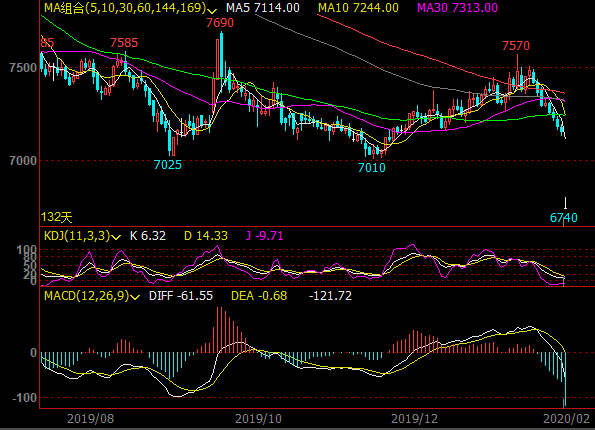The width and height of the screenshot is (595, 430).
Task: Click the MA30 7313.00 legend
Action: click(457, 8)
